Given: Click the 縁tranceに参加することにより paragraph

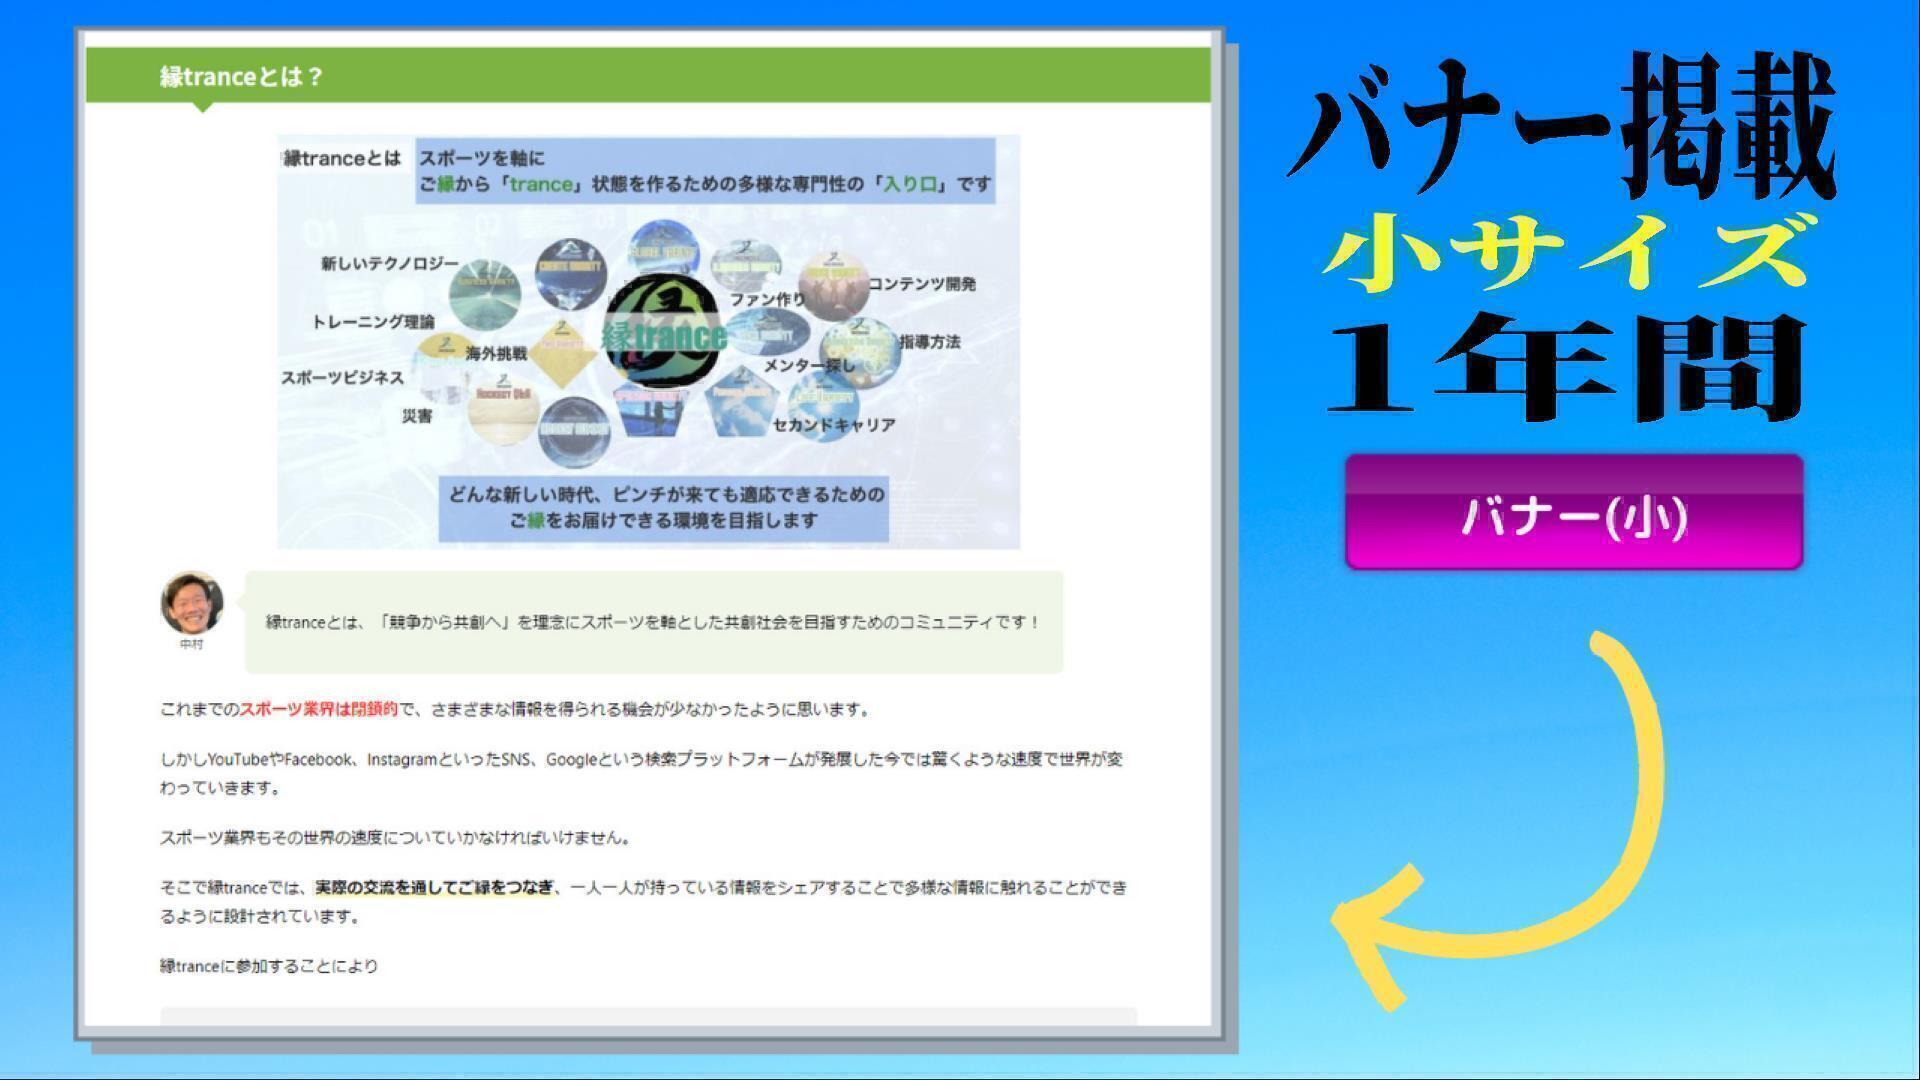Looking at the screenshot, I should coord(269,966).
